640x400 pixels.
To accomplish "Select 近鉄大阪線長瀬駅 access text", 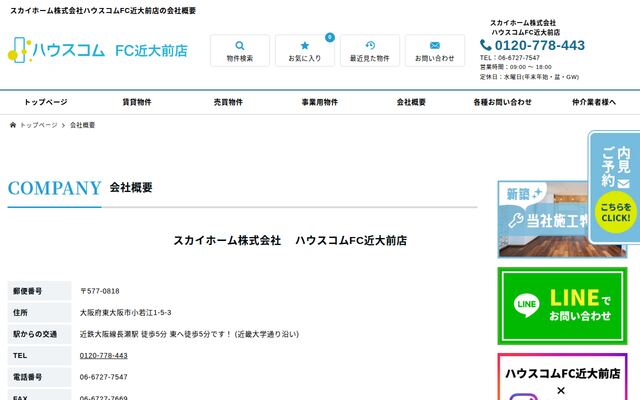I will [189, 334].
